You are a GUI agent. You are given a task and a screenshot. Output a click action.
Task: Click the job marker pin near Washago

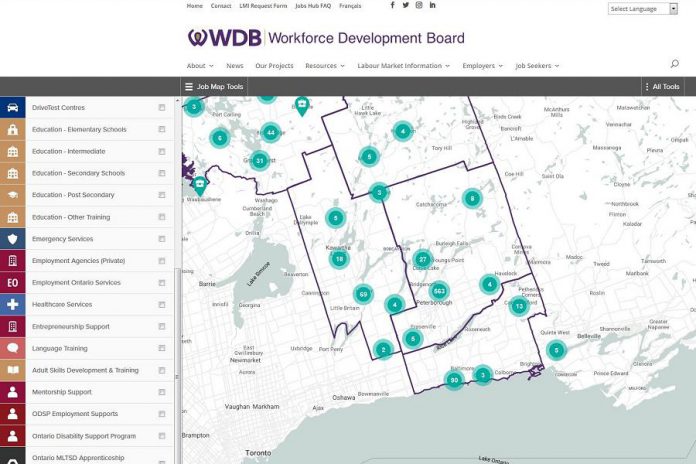pos(200,186)
